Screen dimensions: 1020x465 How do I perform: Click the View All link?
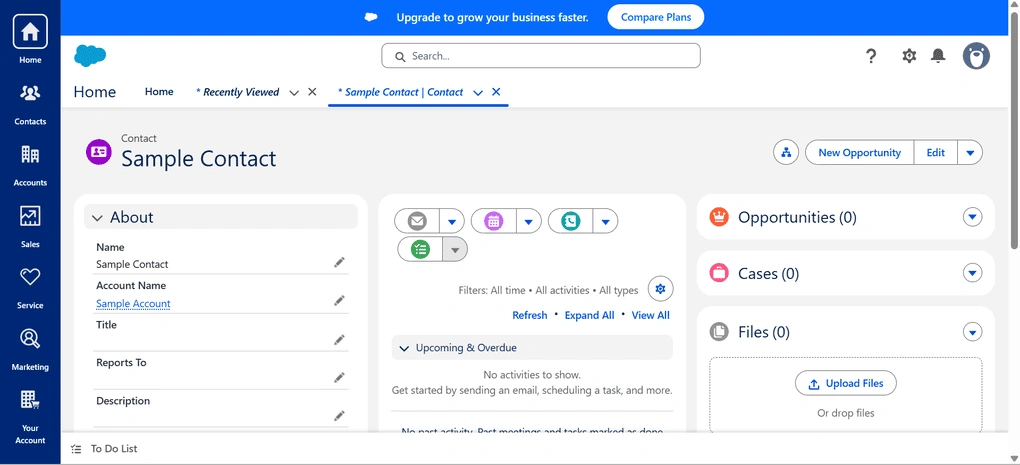pyautogui.click(x=651, y=315)
